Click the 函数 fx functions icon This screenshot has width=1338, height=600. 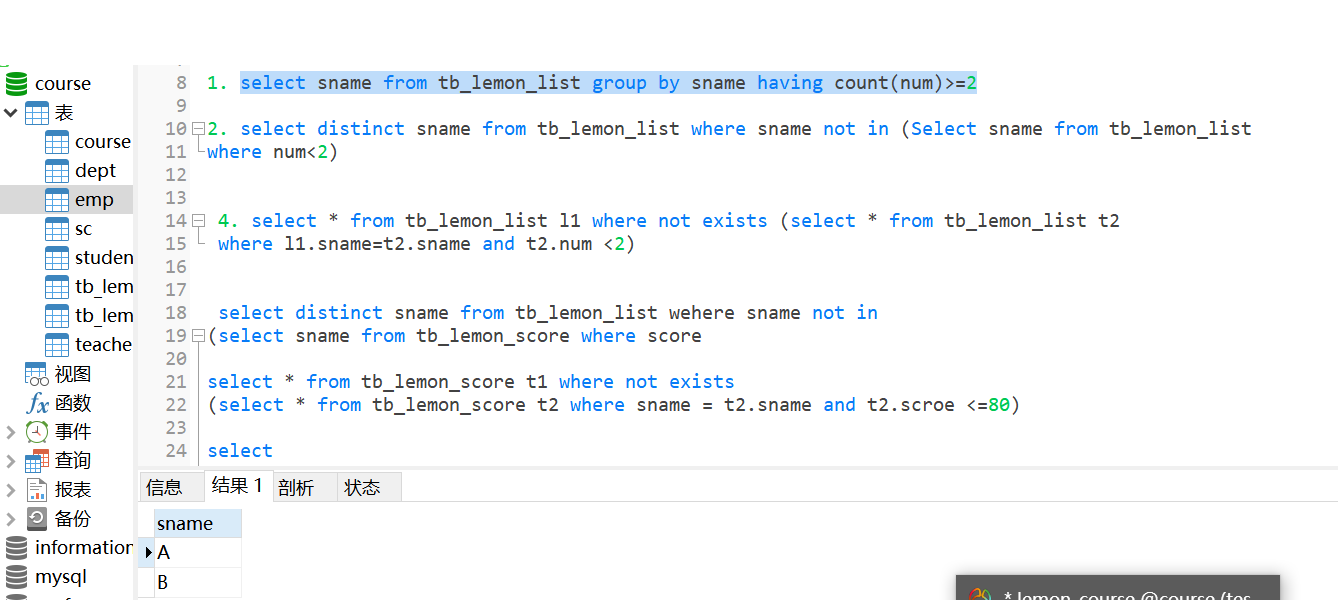point(37,403)
